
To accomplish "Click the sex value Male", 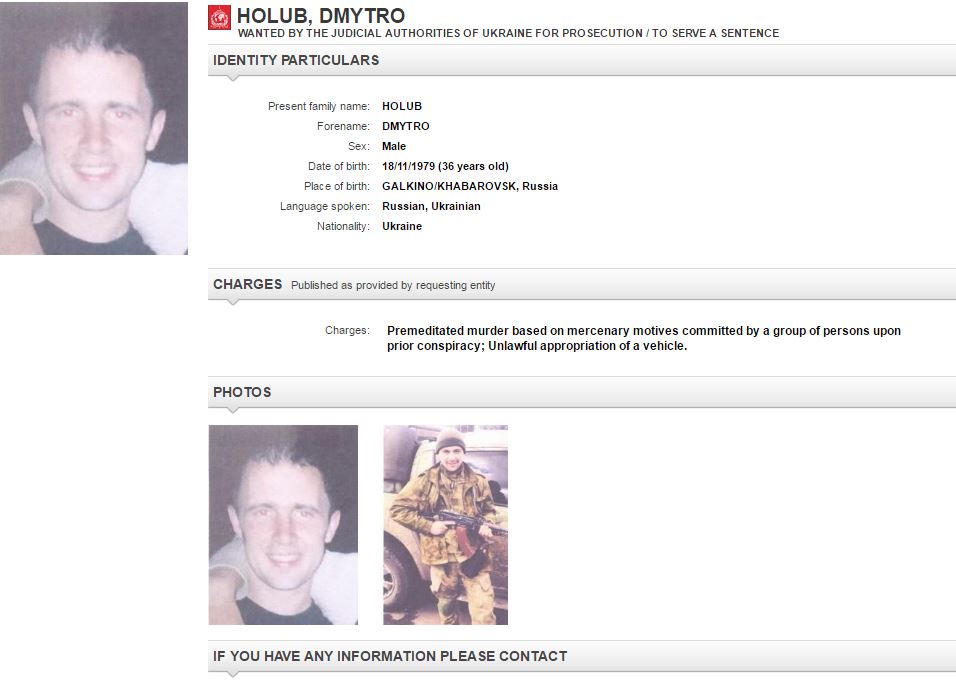I will 394,146.
